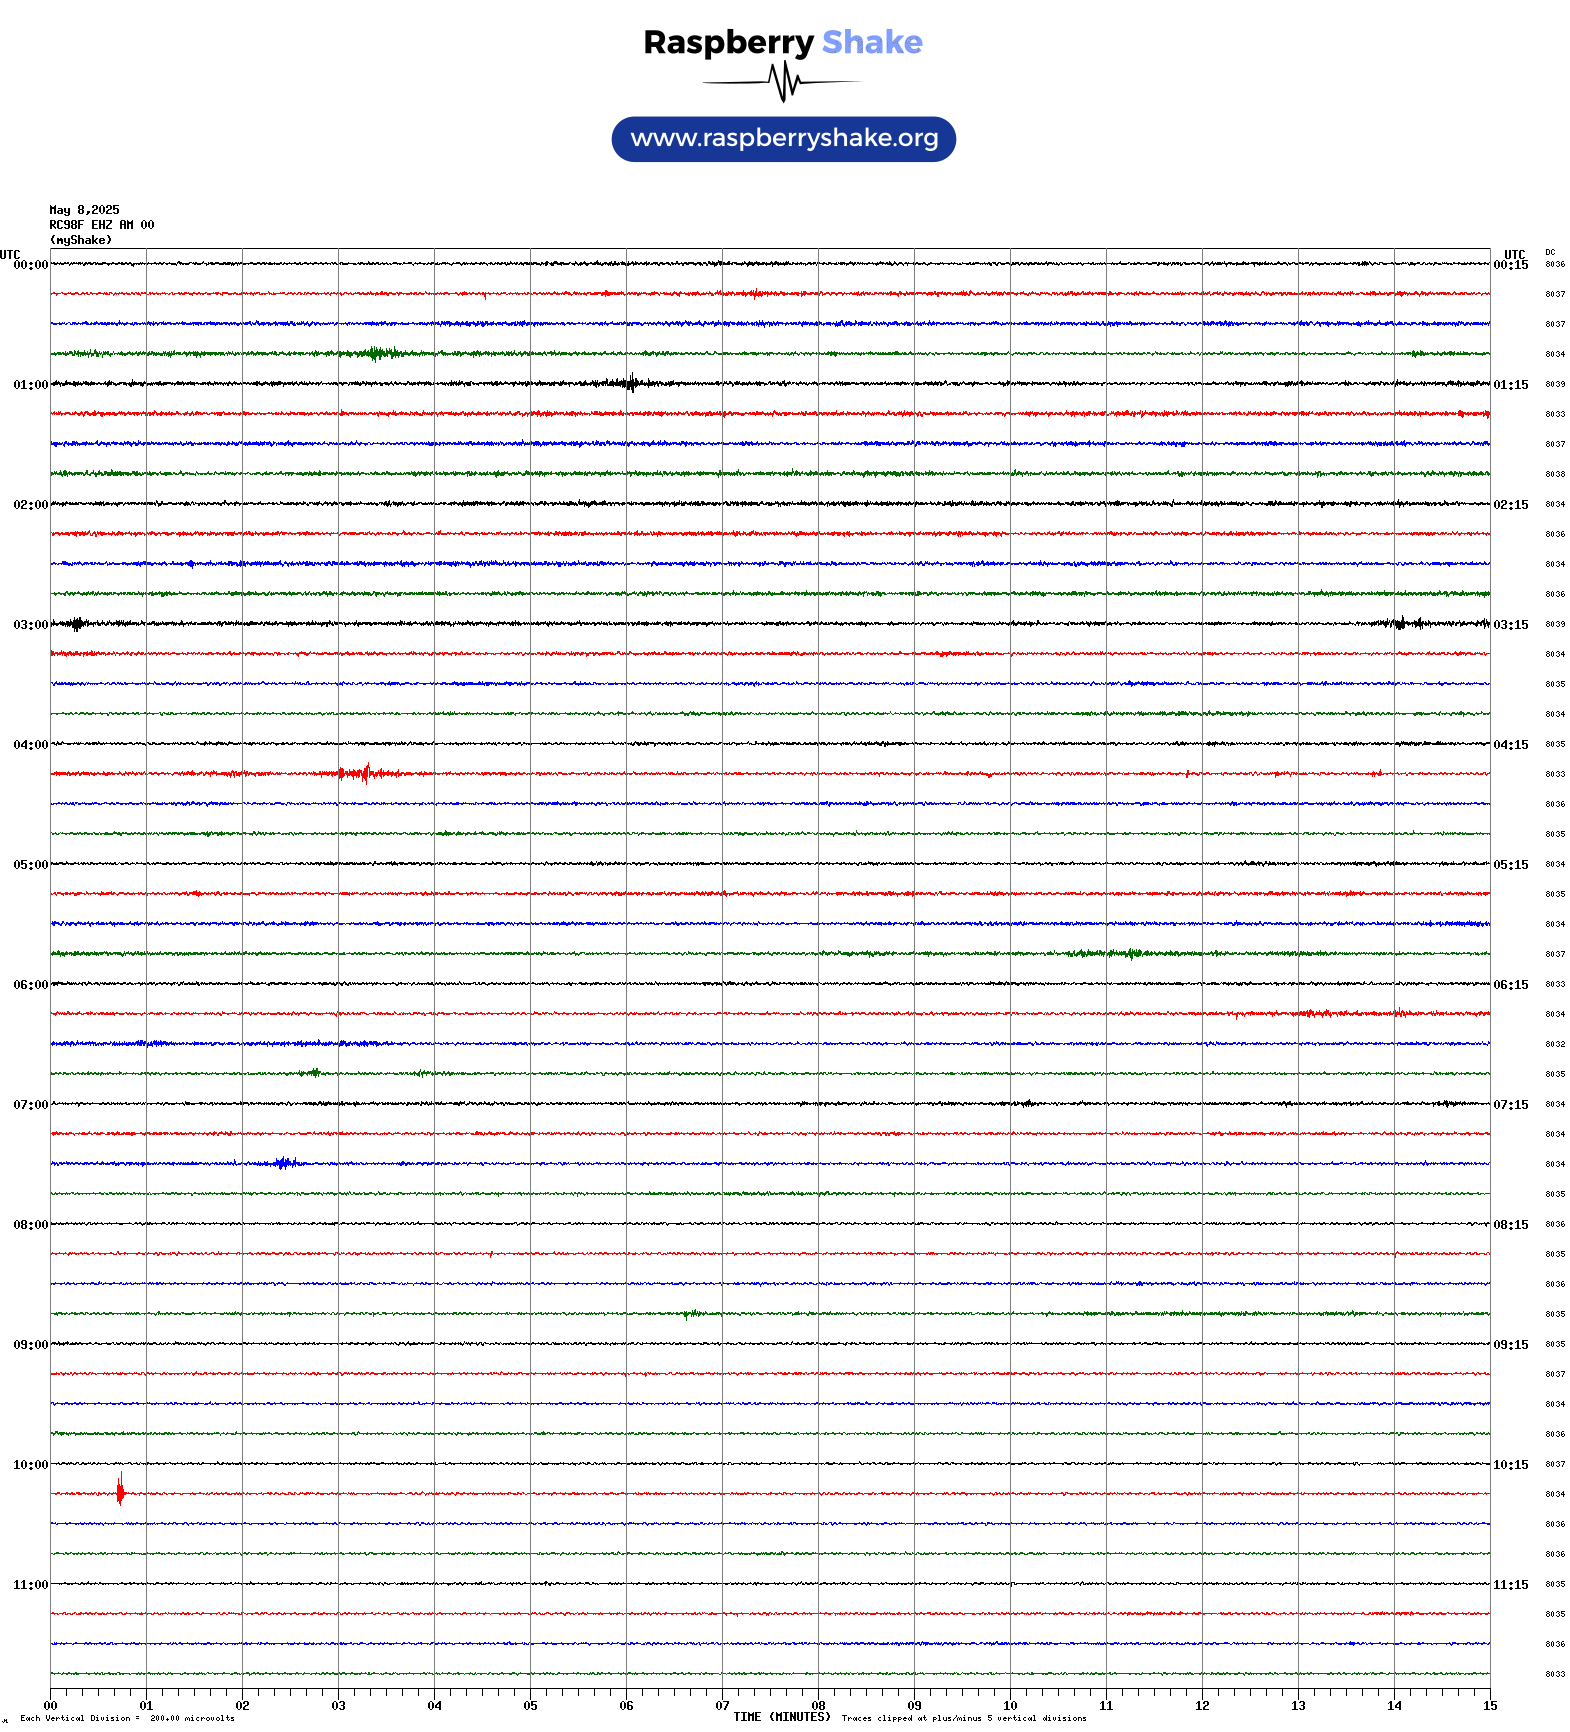Click minute 11 label on bottom axis
Viewport: 1570px width, 1732px height.
[1106, 1706]
